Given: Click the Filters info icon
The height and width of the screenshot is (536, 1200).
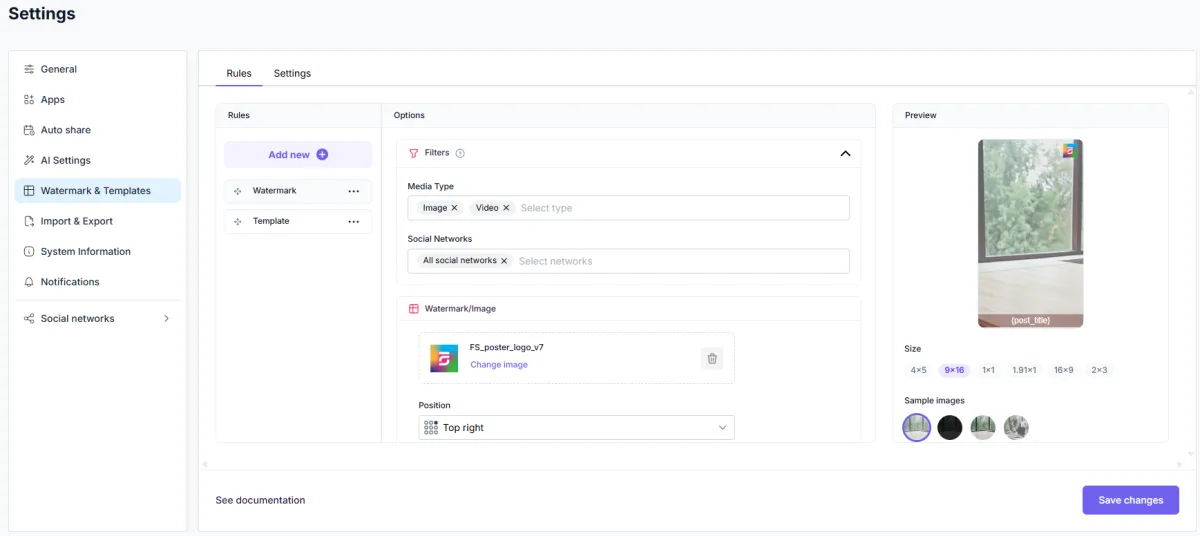Looking at the screenshot, I should pos(460,153).
